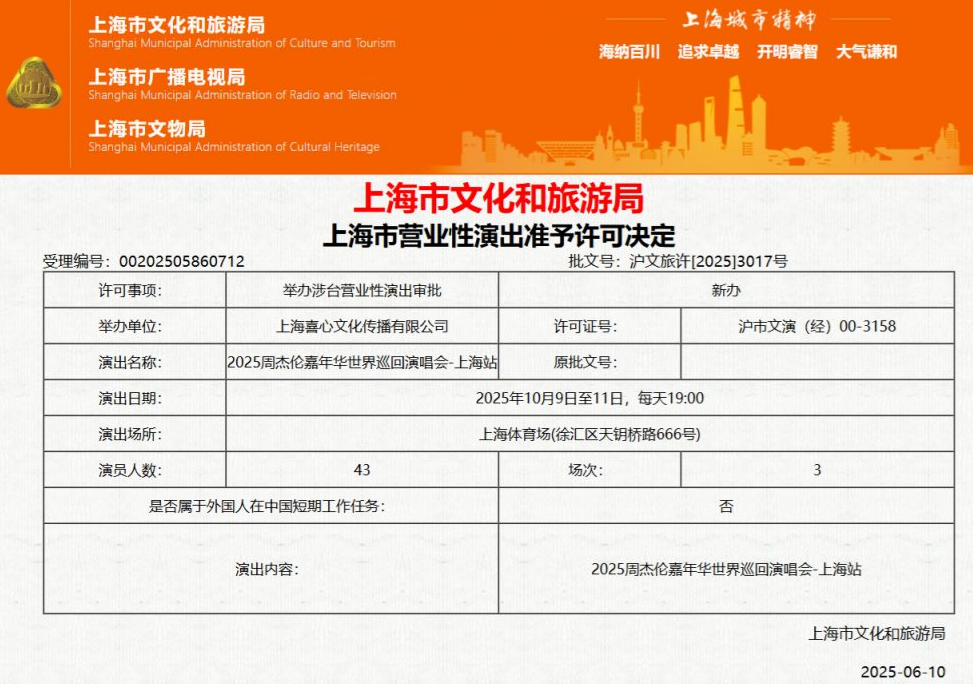Screen dimensions: 973x684
Task: Click the 追求卓越 slogan
Action: pos(708,52)
